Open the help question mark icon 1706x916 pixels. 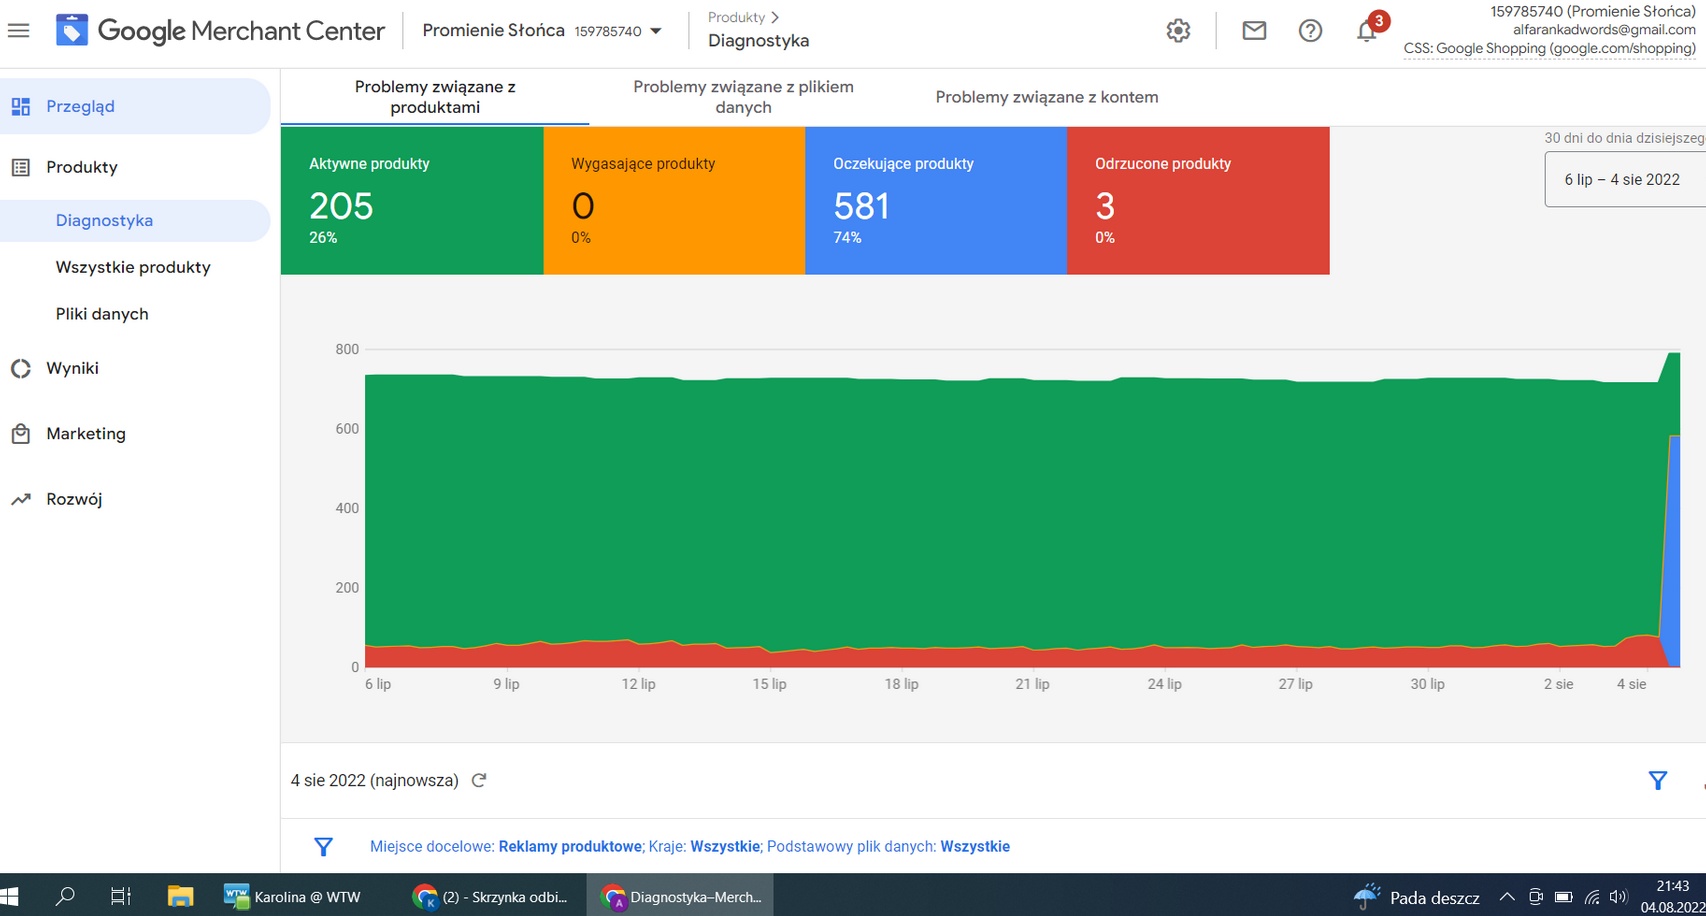coord(1310,31)
